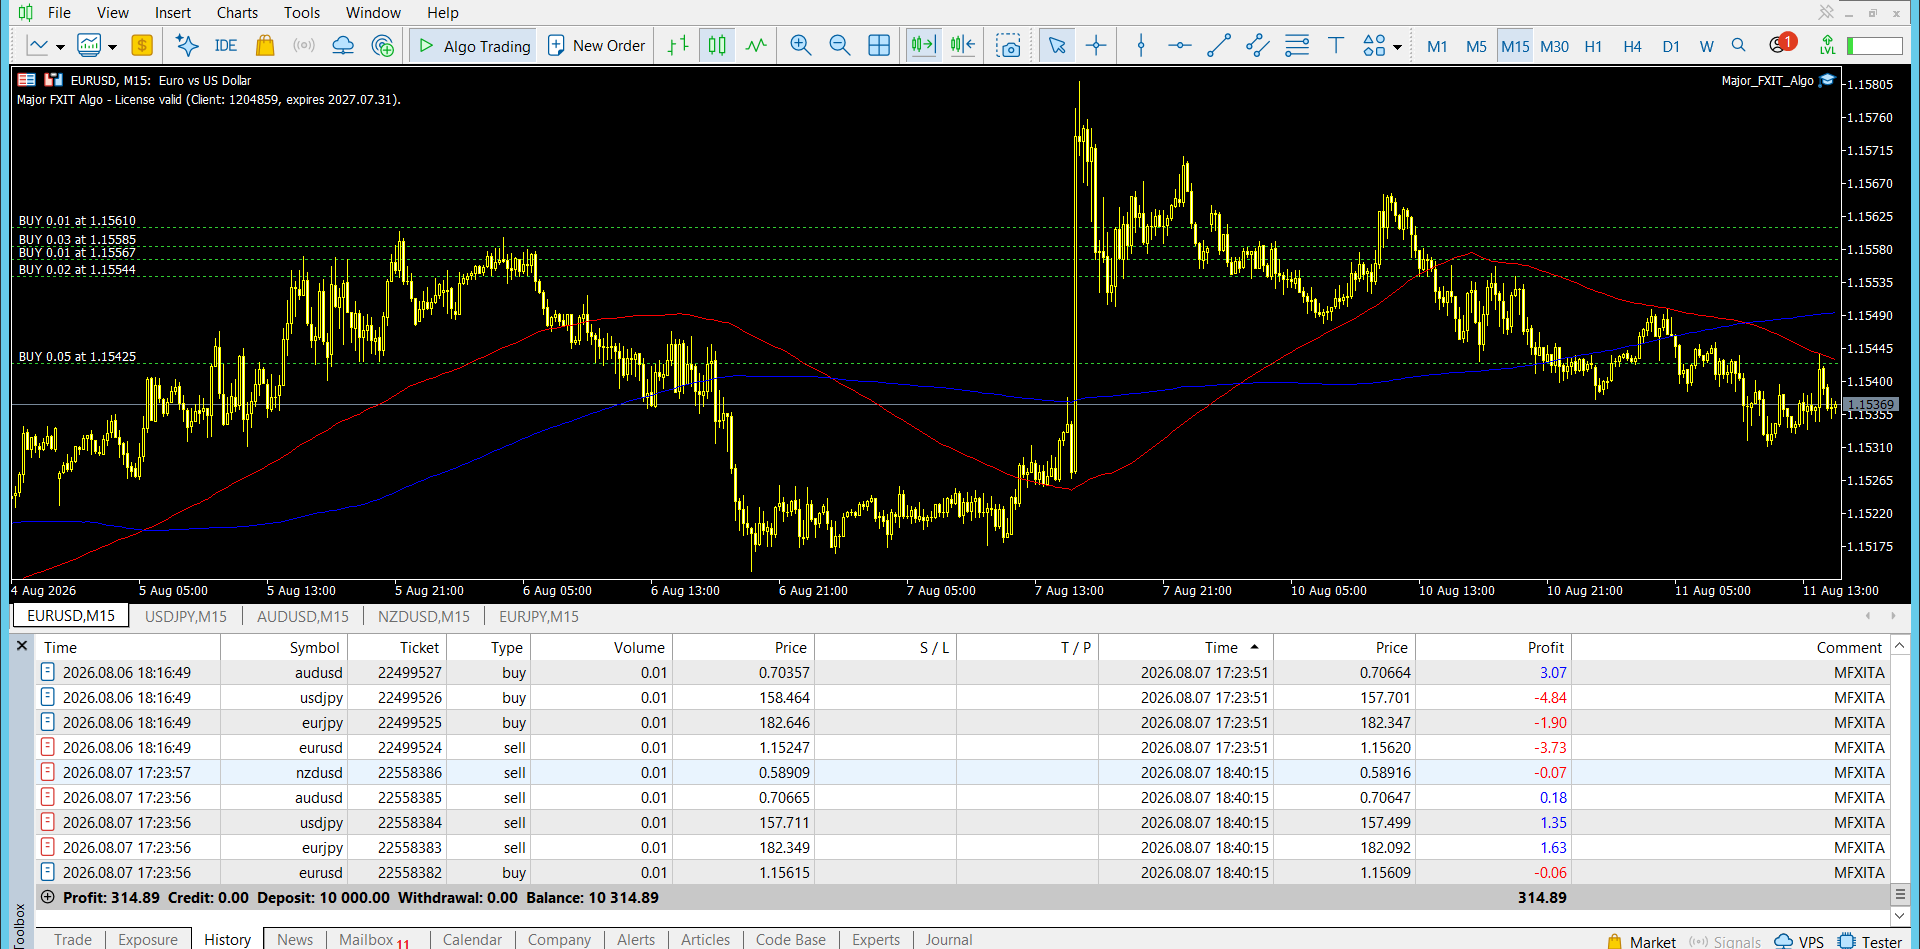Expand the shapes objects dropdown
Screen dimensions: 1920x949
point(1397,47)
